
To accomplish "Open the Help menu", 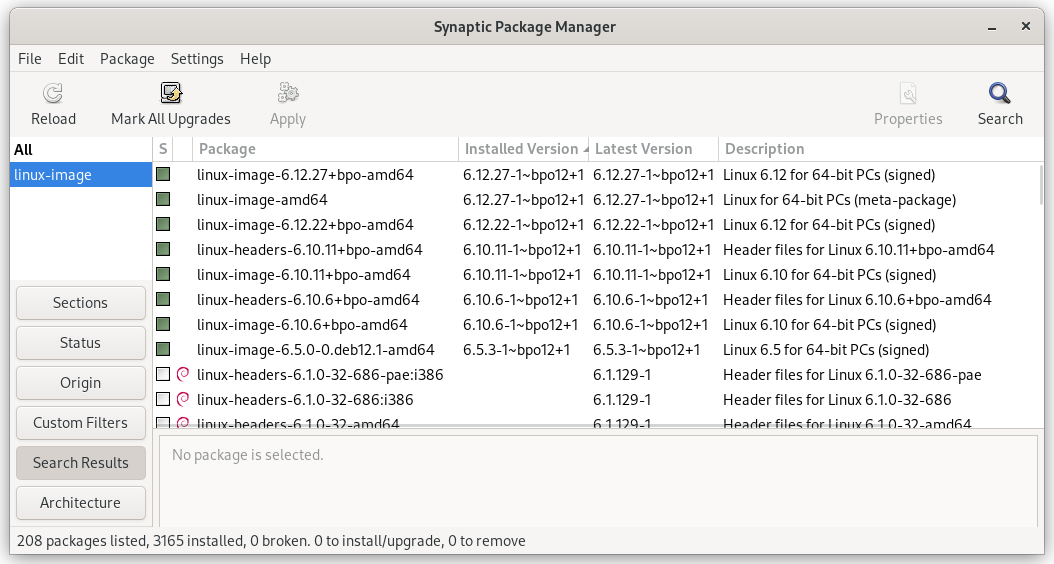I will (x=255, y=59).
